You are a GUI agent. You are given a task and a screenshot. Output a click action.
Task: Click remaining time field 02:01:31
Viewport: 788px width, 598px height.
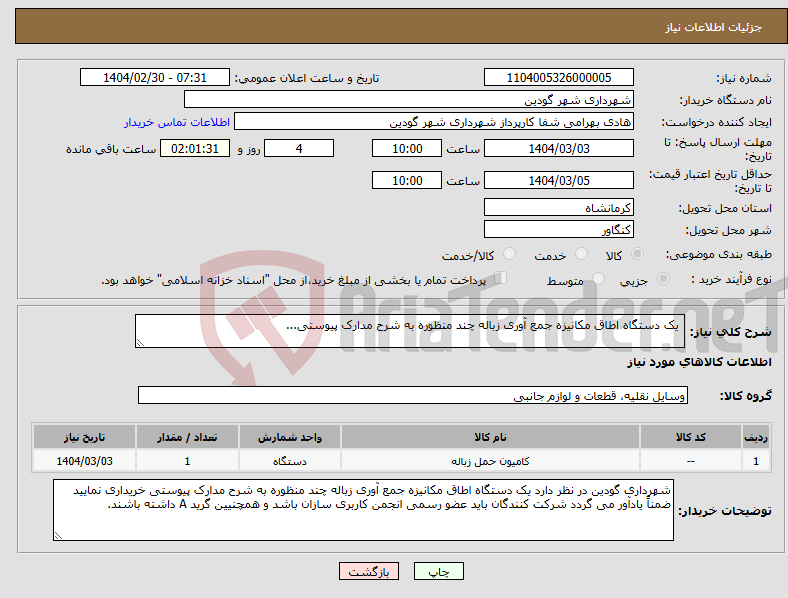[x=195, y=148]
